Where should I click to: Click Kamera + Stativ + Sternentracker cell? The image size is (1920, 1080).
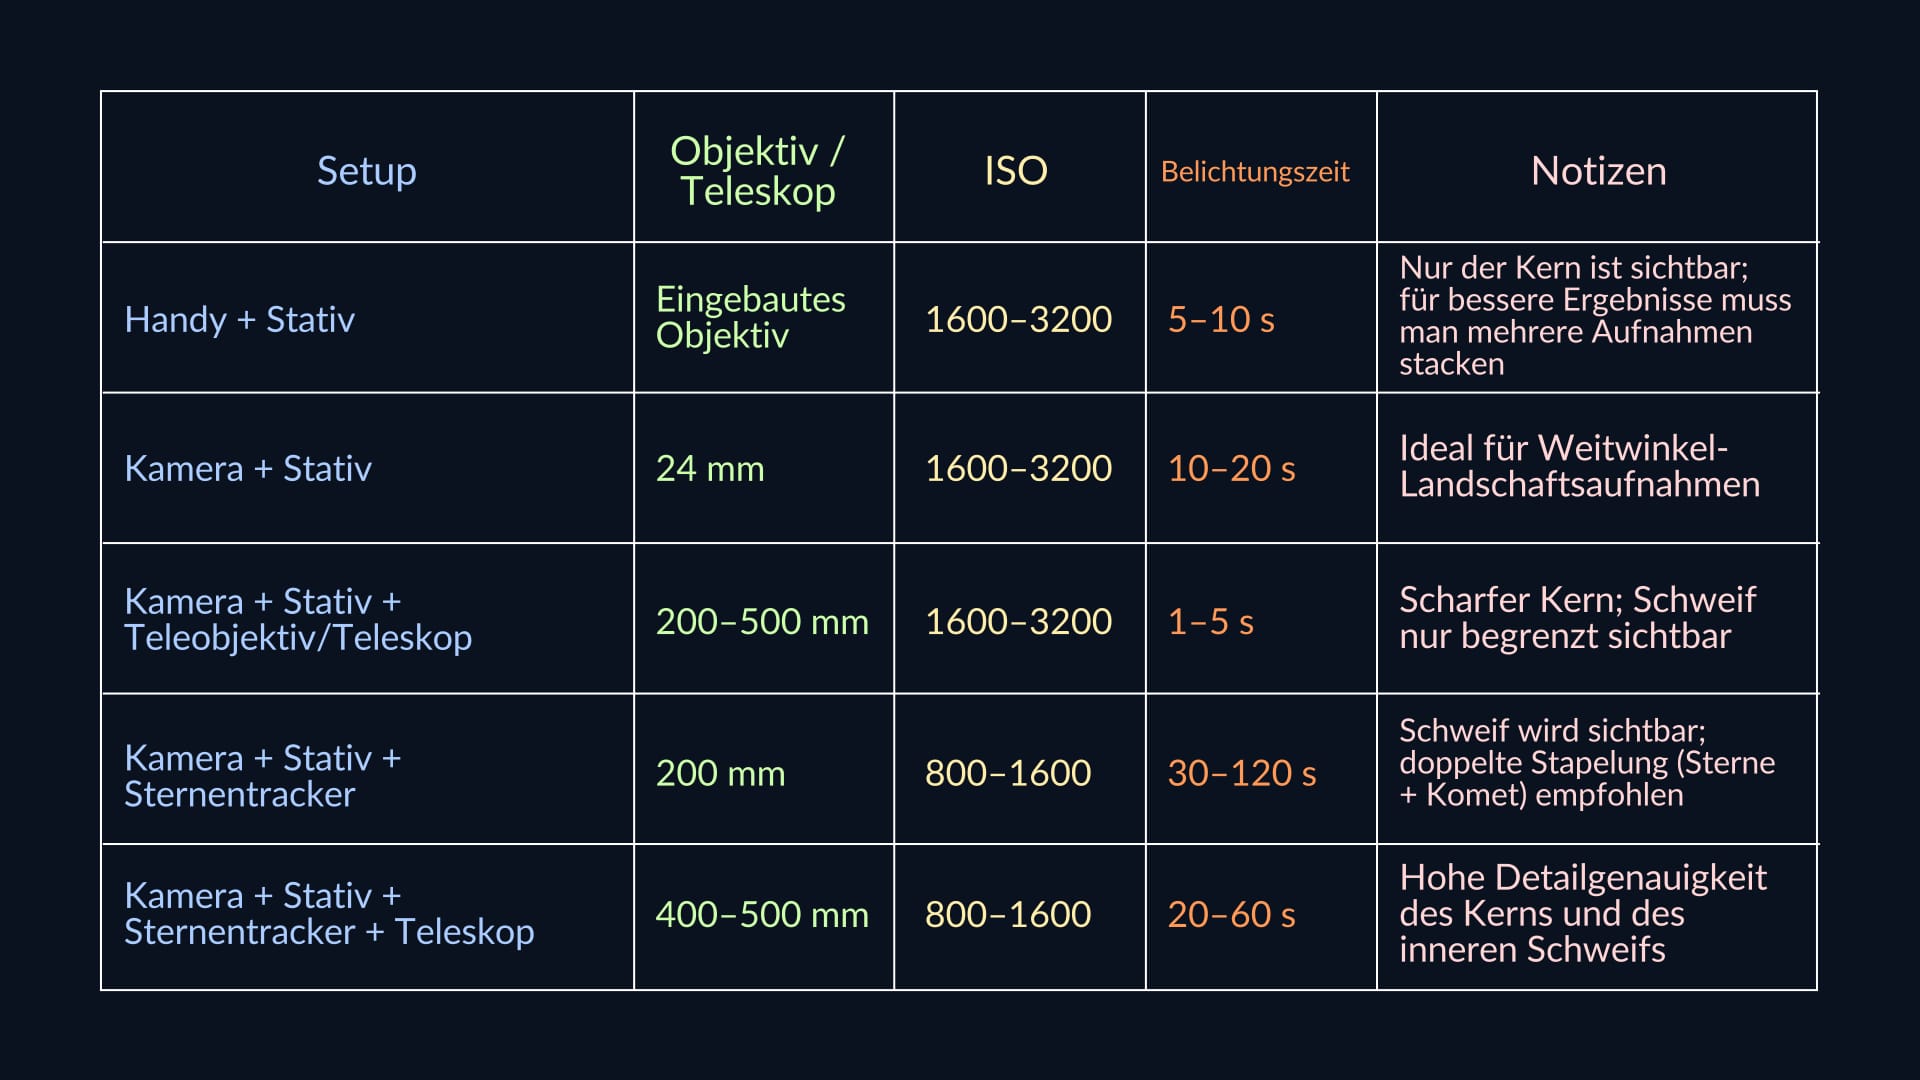tap(262, 775)
